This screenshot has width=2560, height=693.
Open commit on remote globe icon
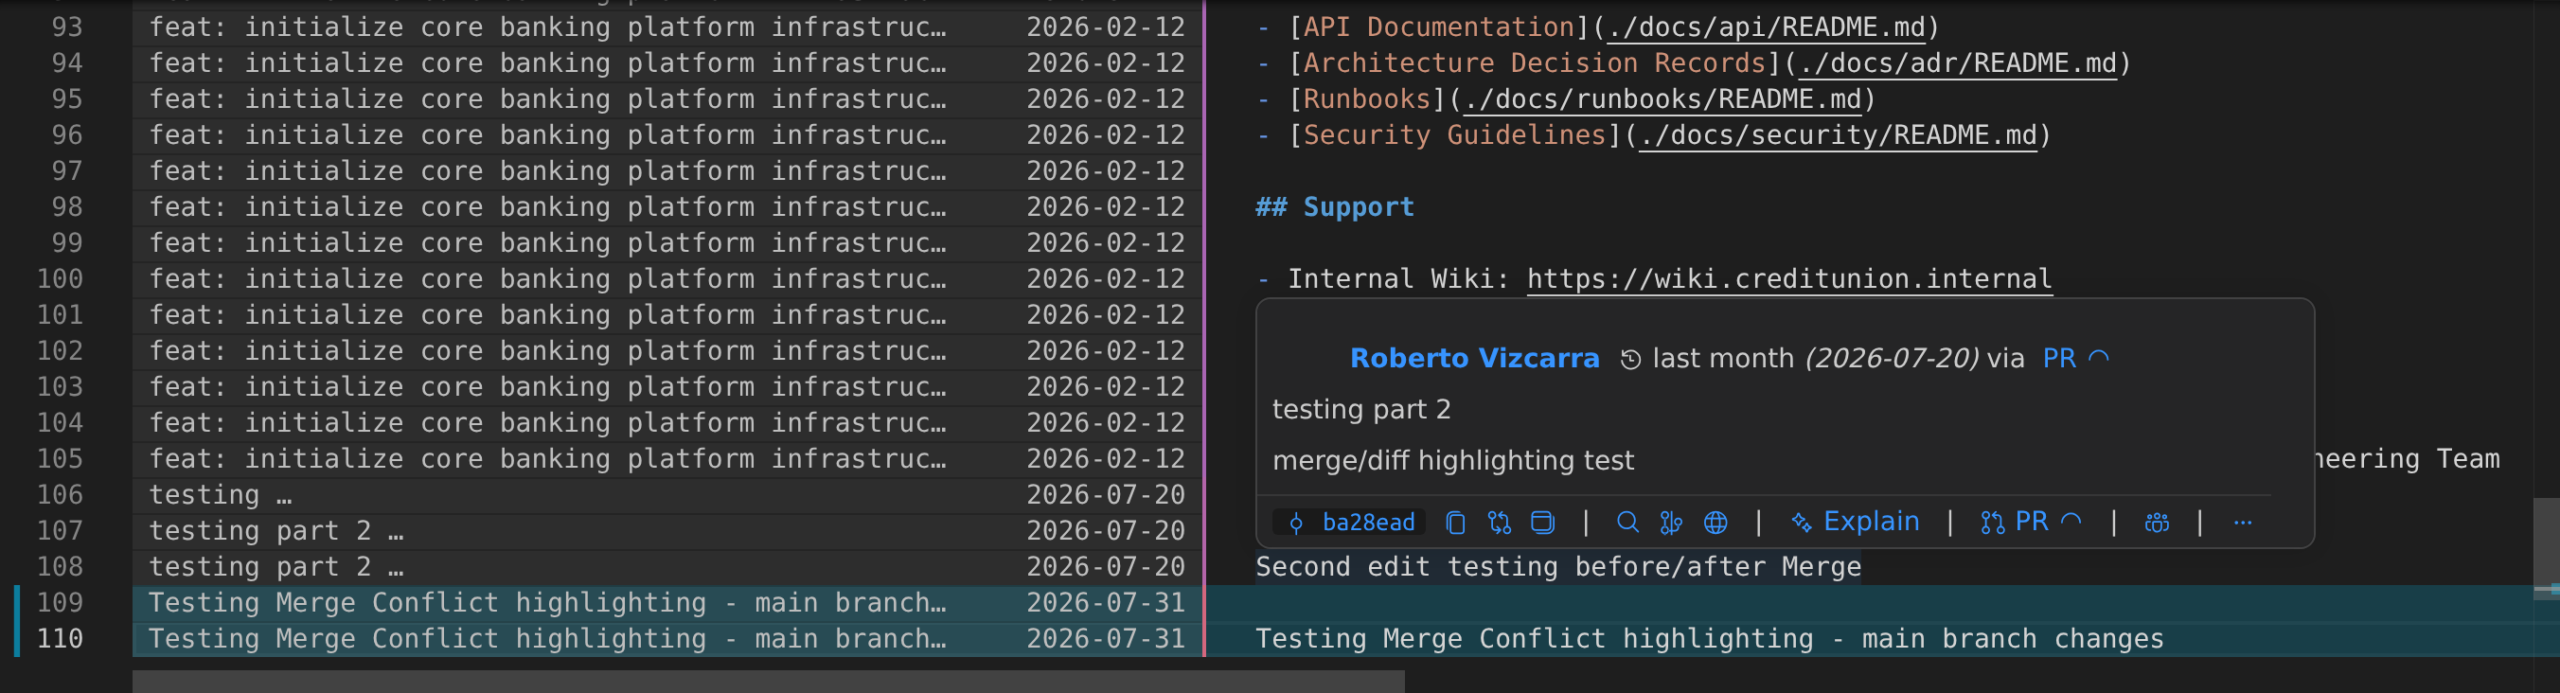point(1715,522)
